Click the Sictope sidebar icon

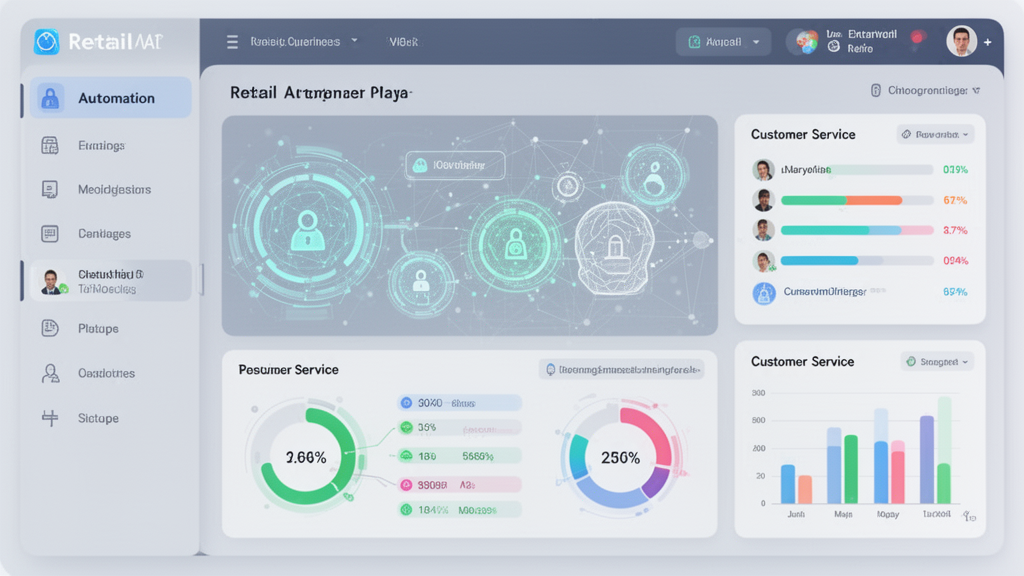tap(50, 418)
